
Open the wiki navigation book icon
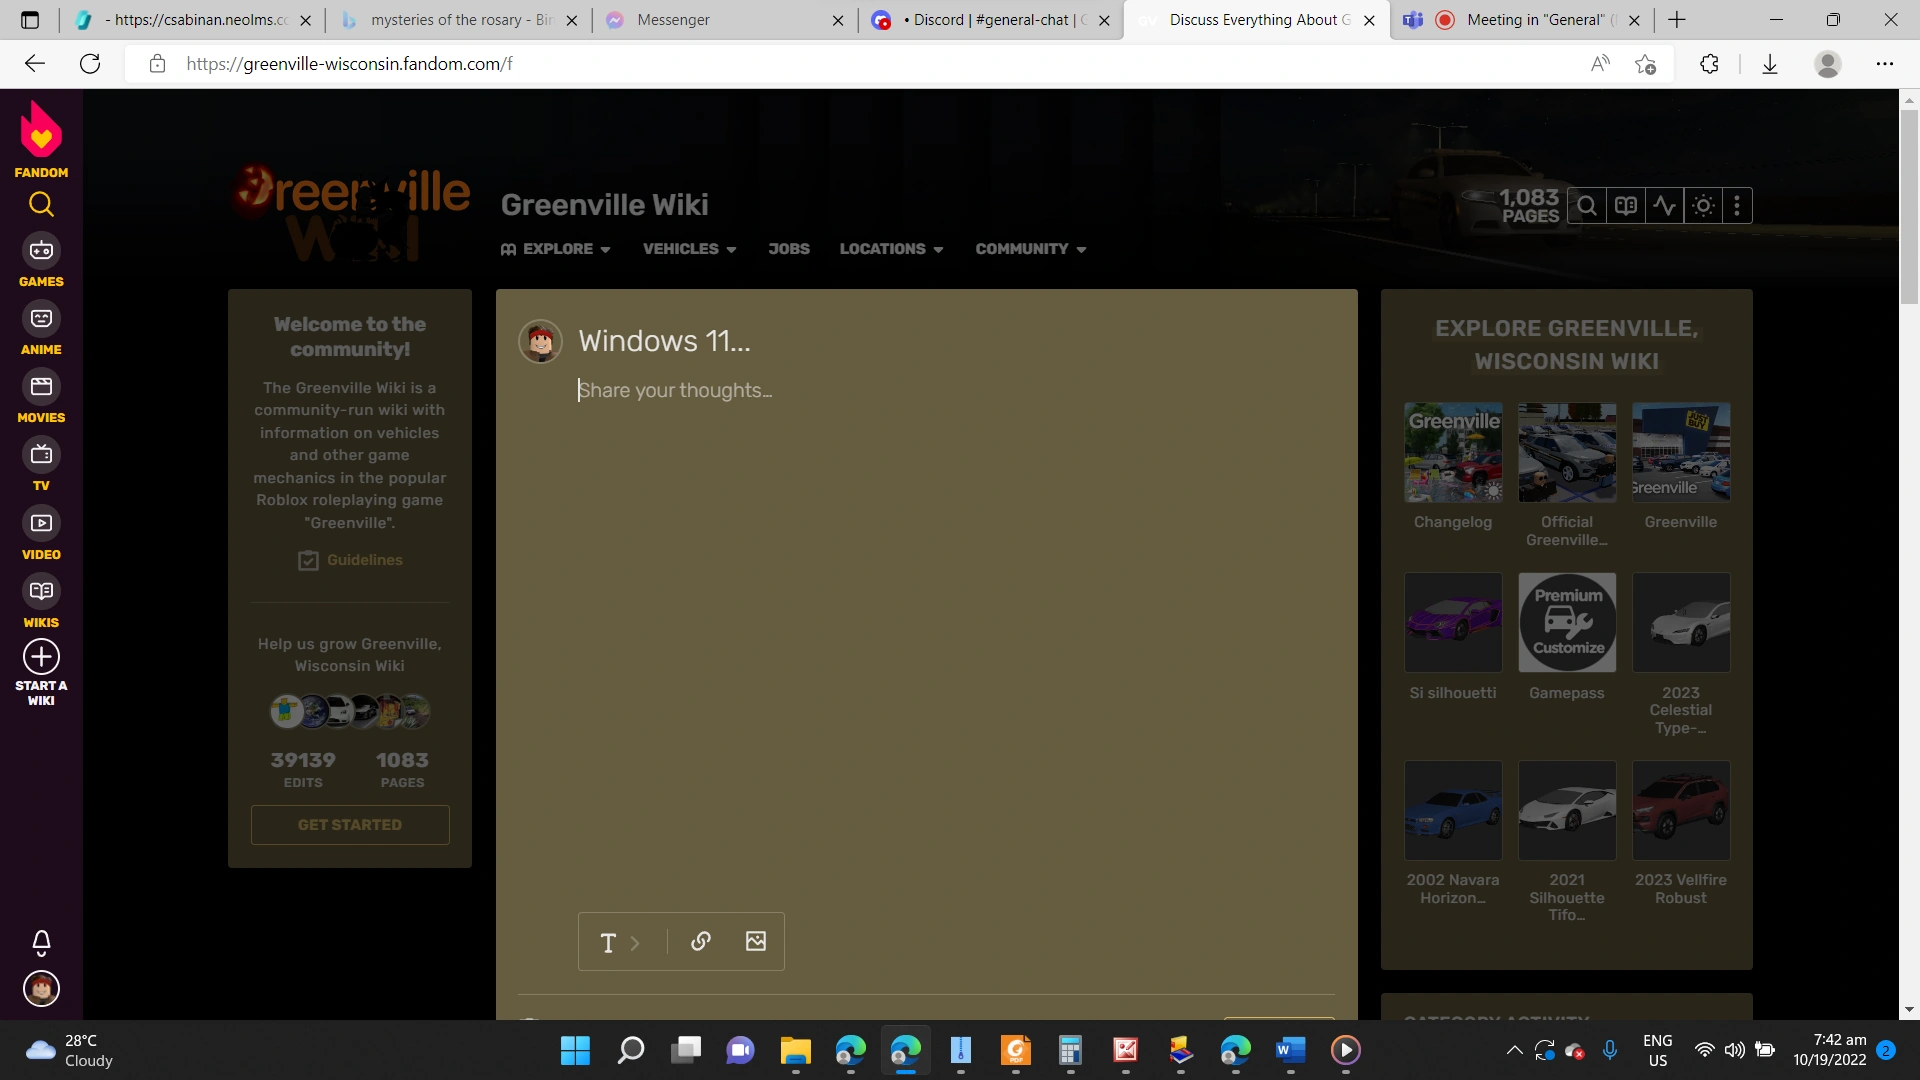1626,205
